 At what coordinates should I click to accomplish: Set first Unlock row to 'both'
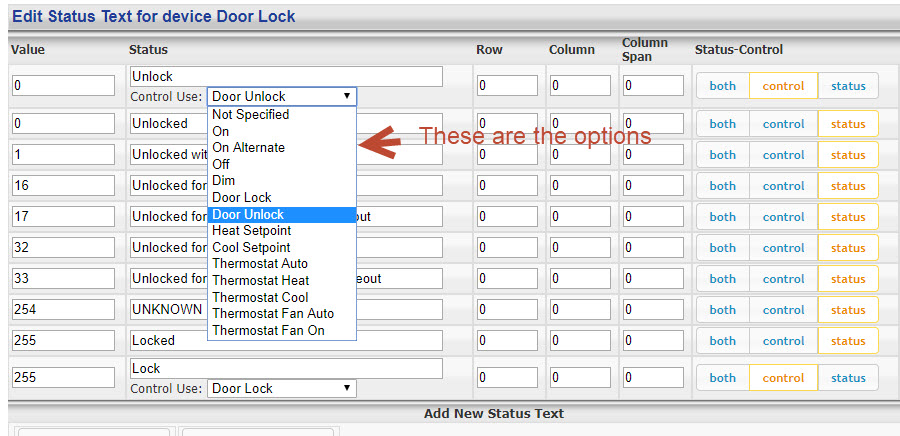click(722, 86)
